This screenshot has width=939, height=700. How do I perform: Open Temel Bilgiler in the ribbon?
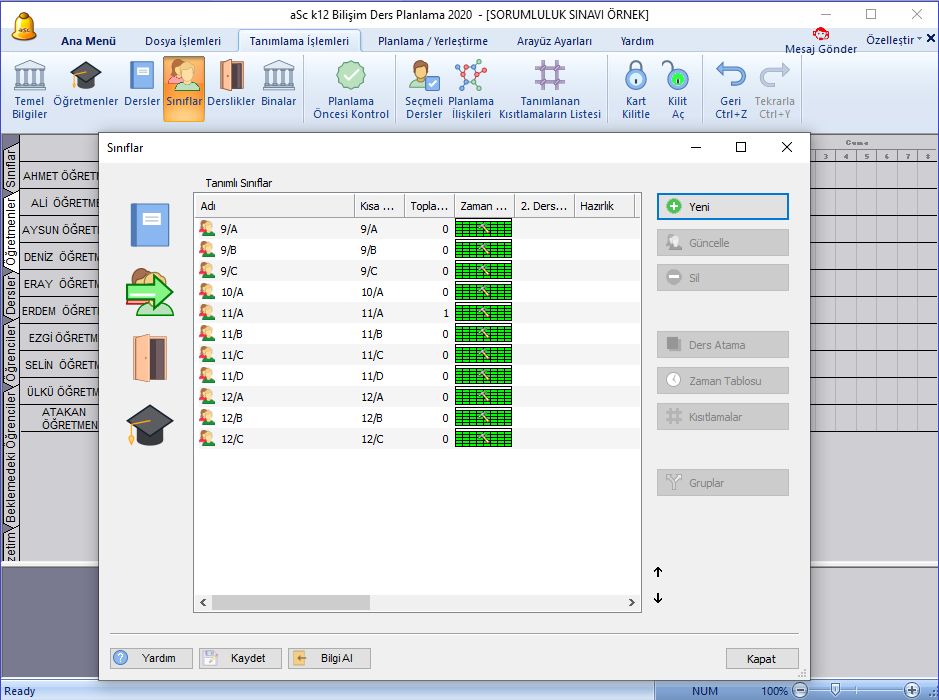coord(29,89)
